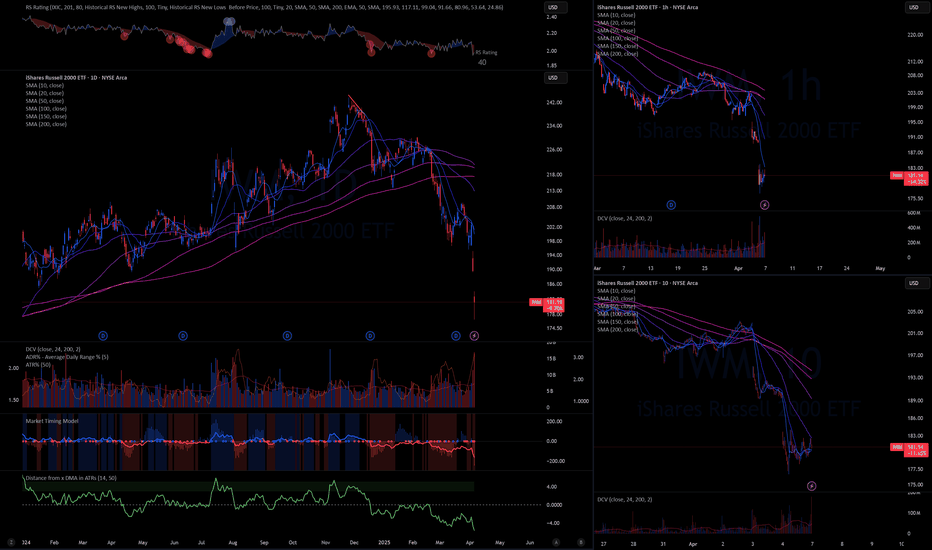Click the Jul label on daily time axis
The height and width of the screenshot is (550, 932).
[x=201, y=542]
